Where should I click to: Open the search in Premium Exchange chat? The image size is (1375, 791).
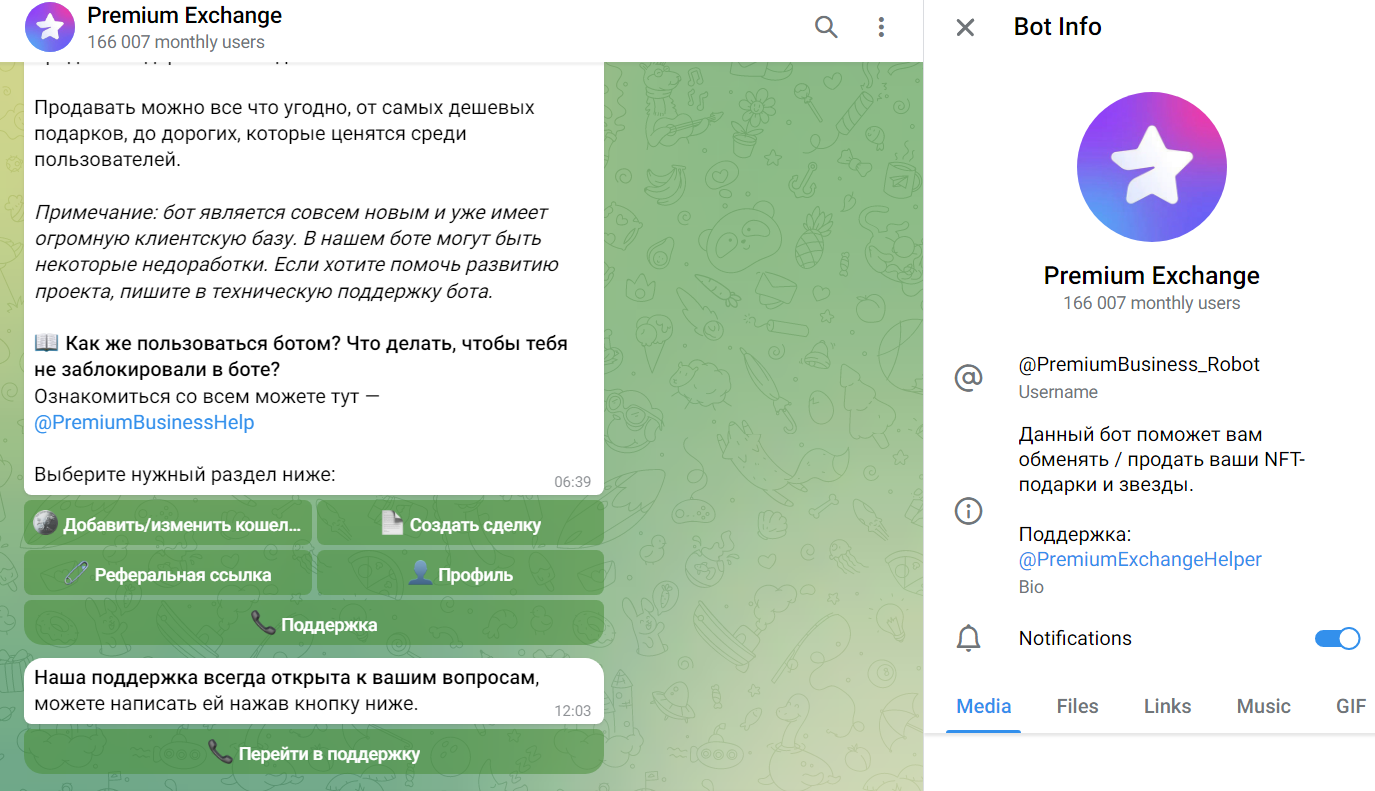[826, 27]
